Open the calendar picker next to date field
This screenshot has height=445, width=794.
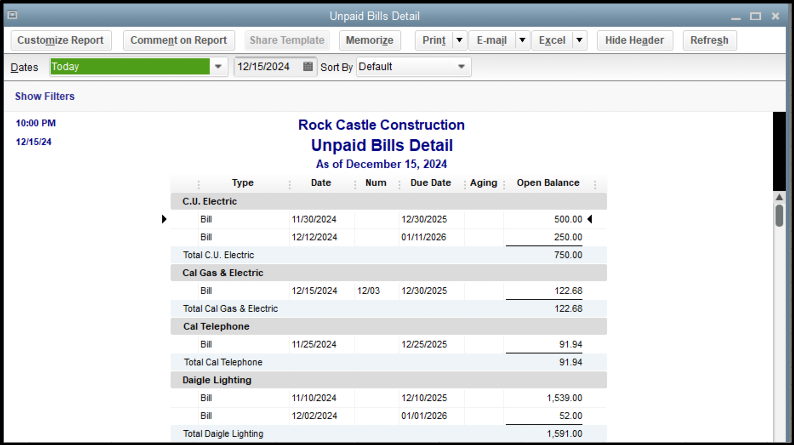click(308, 67)
